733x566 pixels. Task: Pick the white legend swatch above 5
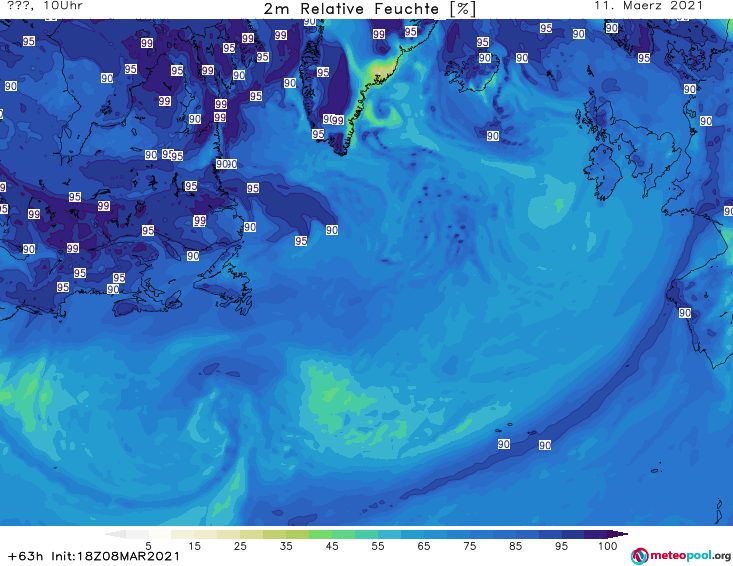[x=160, y=534]
